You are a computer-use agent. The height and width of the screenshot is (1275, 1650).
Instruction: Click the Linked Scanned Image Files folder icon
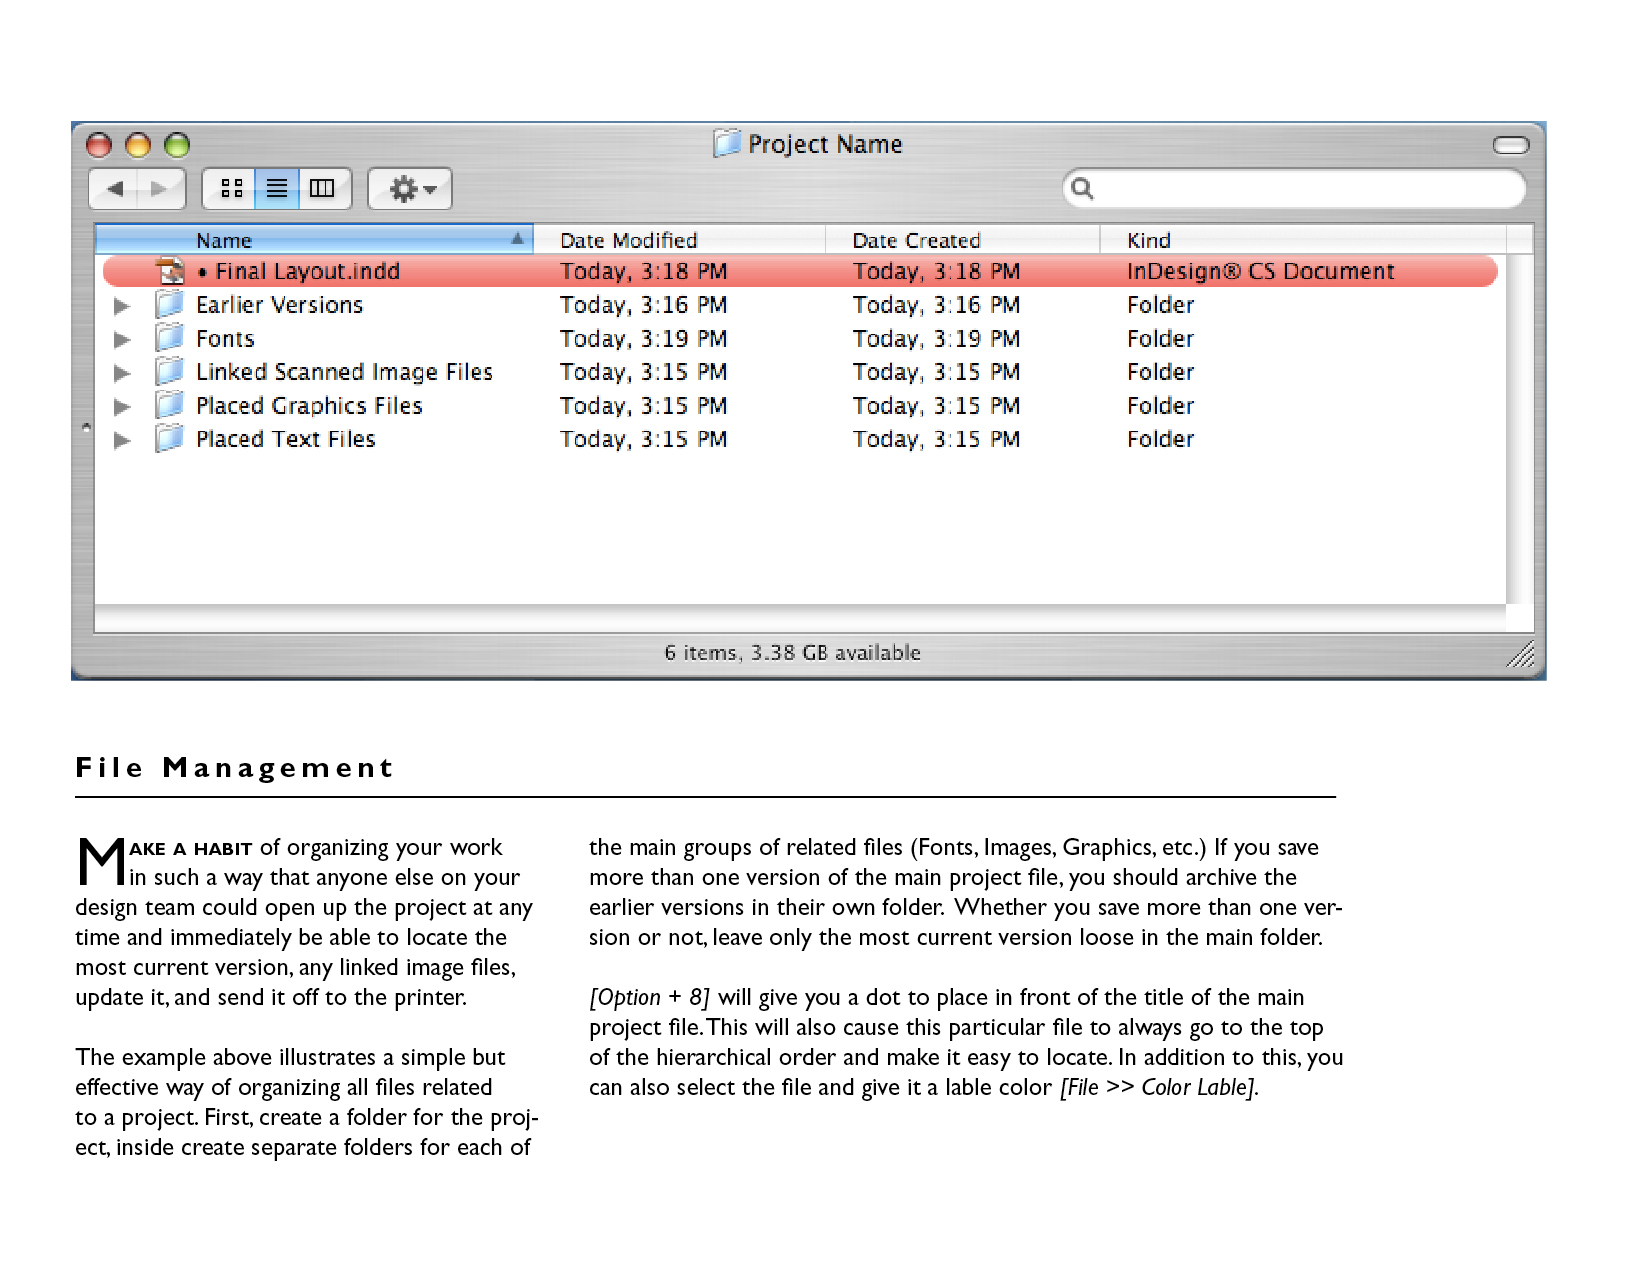pyautogui.click(x=170, y=372)
